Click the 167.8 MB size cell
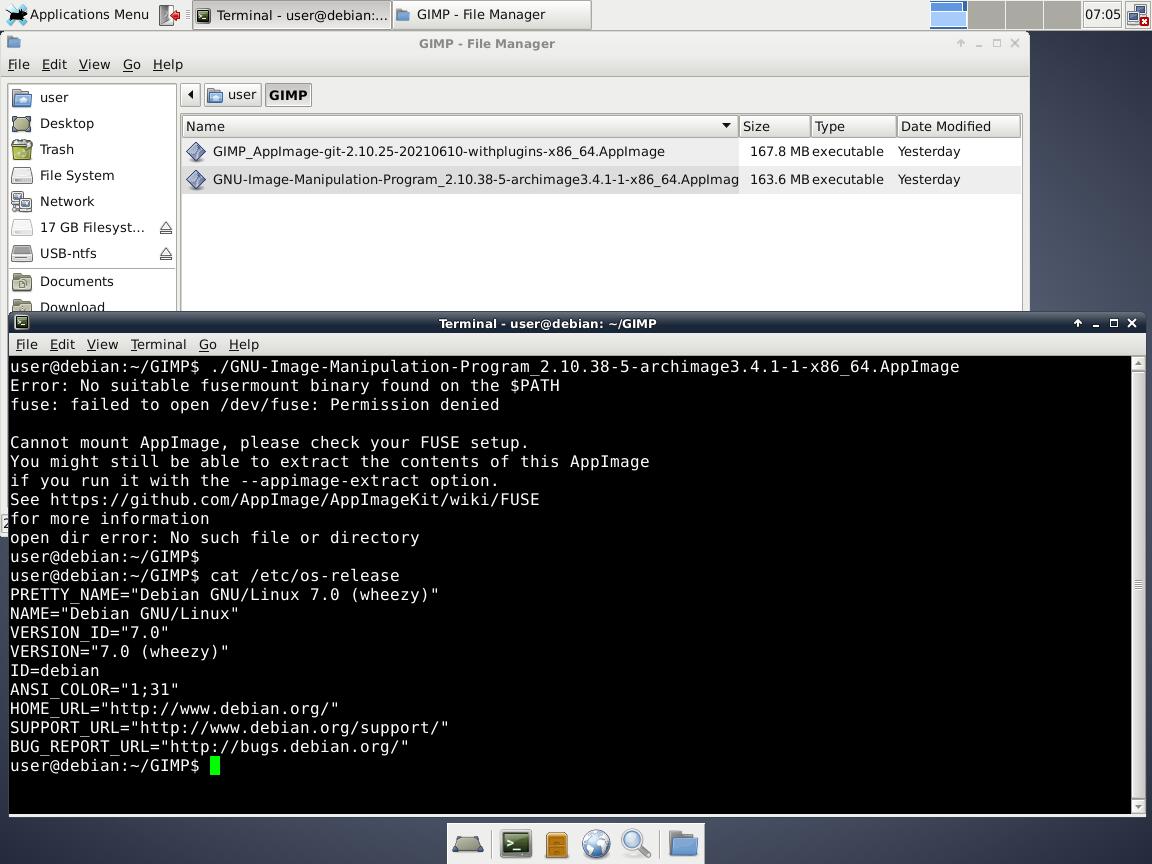Viewport: 1152px width, 864px height. click(780, 151)
